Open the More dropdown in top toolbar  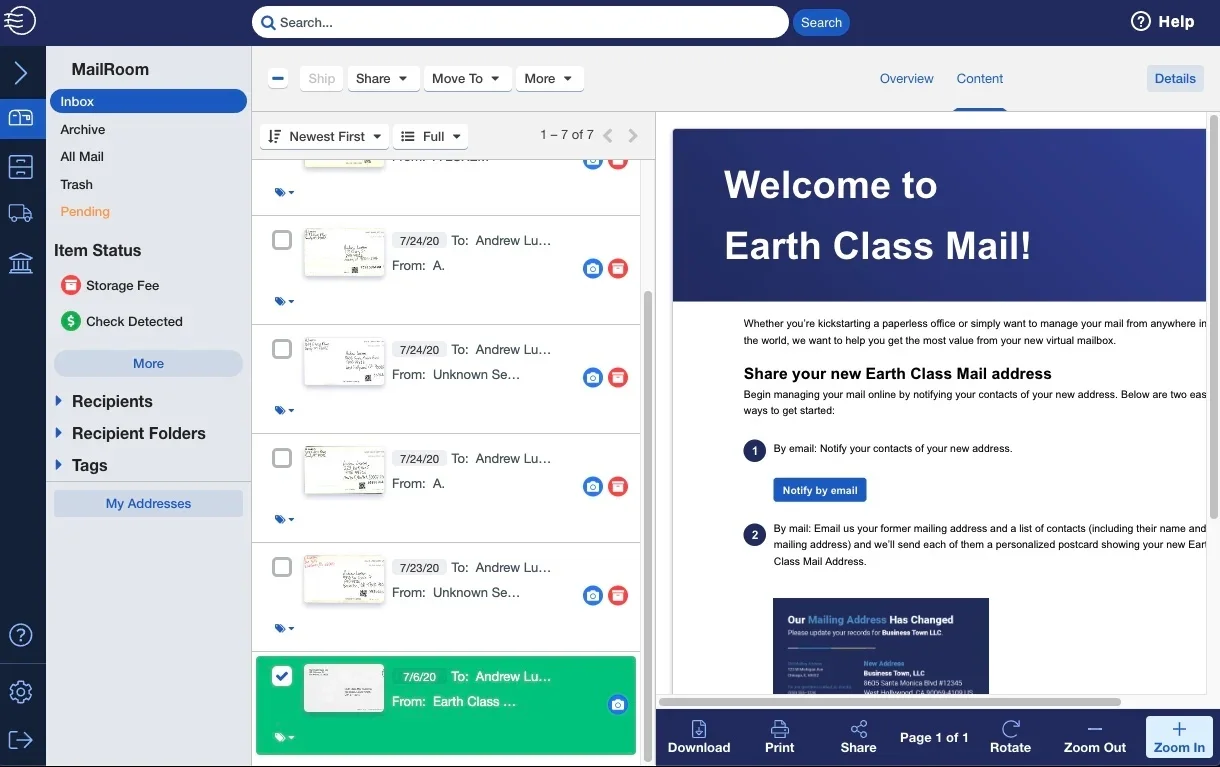coord(549,78)
